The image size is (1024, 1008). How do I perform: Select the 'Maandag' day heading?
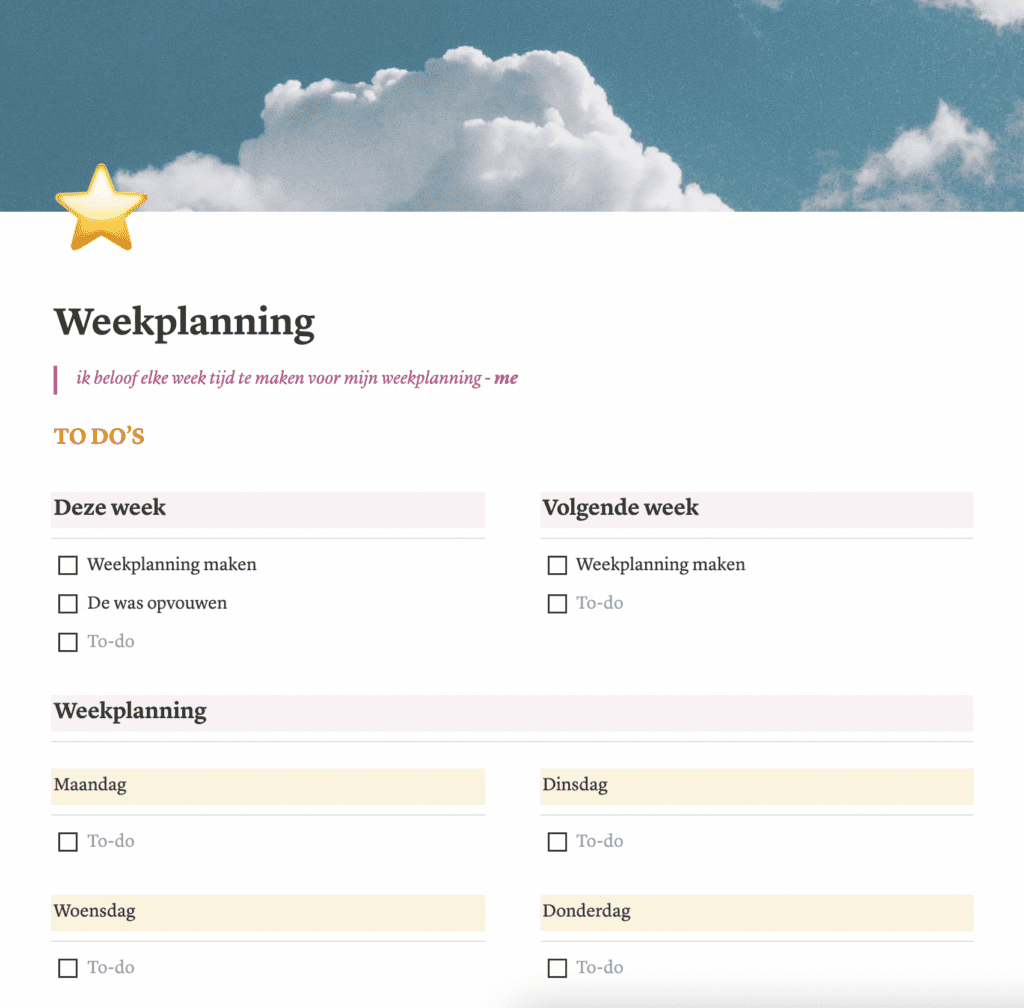(x=90, y=785)
